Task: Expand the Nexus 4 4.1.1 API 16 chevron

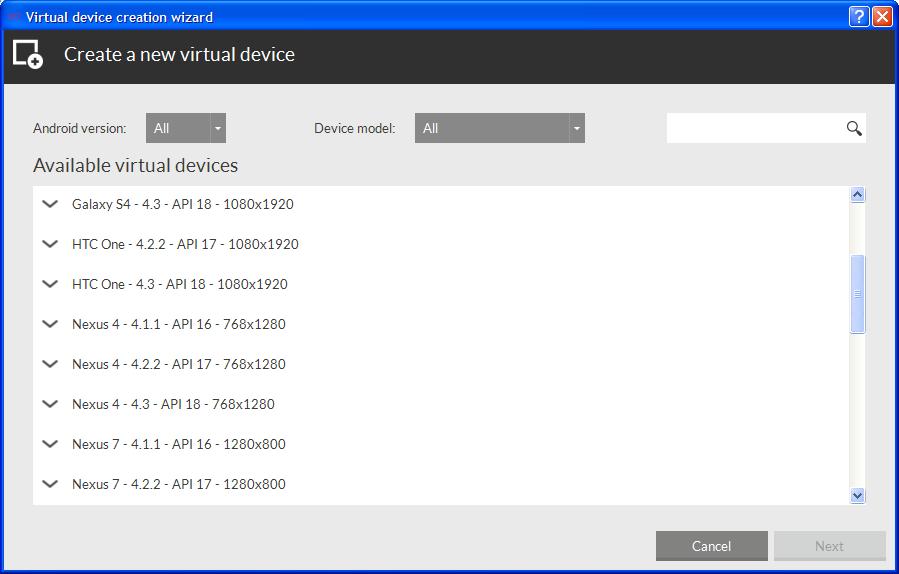Action: pos(50,324)
